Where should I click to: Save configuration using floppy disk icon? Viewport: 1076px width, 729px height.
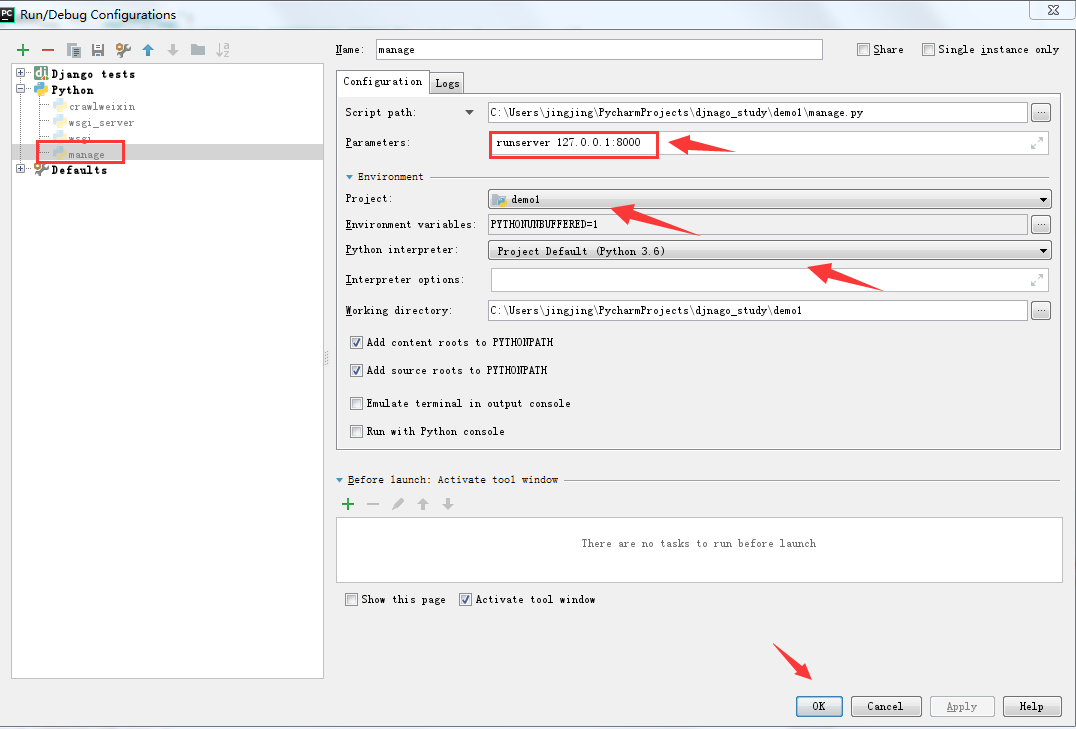pos(98,50)
